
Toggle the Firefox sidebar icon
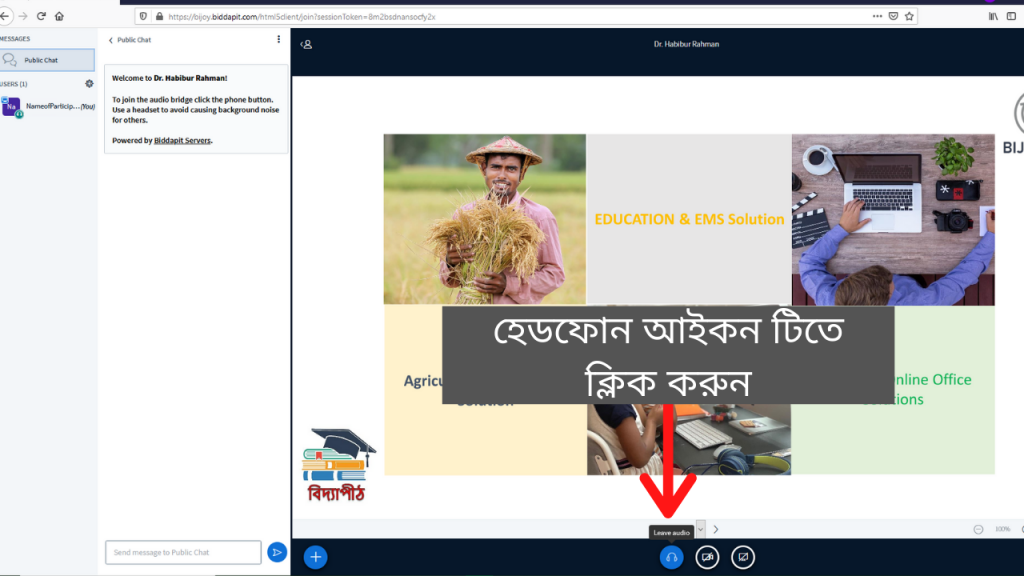click(1011, 16)
